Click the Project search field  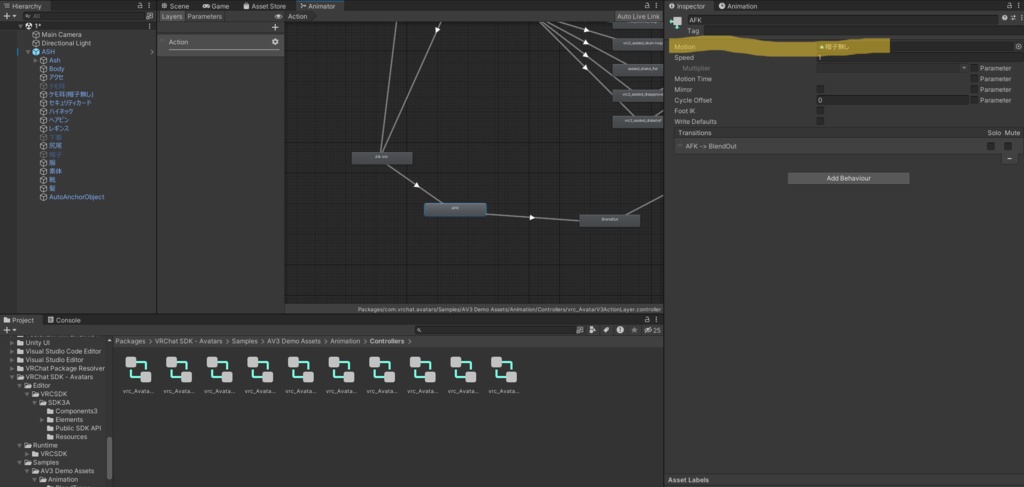click(x=494, y=330)
